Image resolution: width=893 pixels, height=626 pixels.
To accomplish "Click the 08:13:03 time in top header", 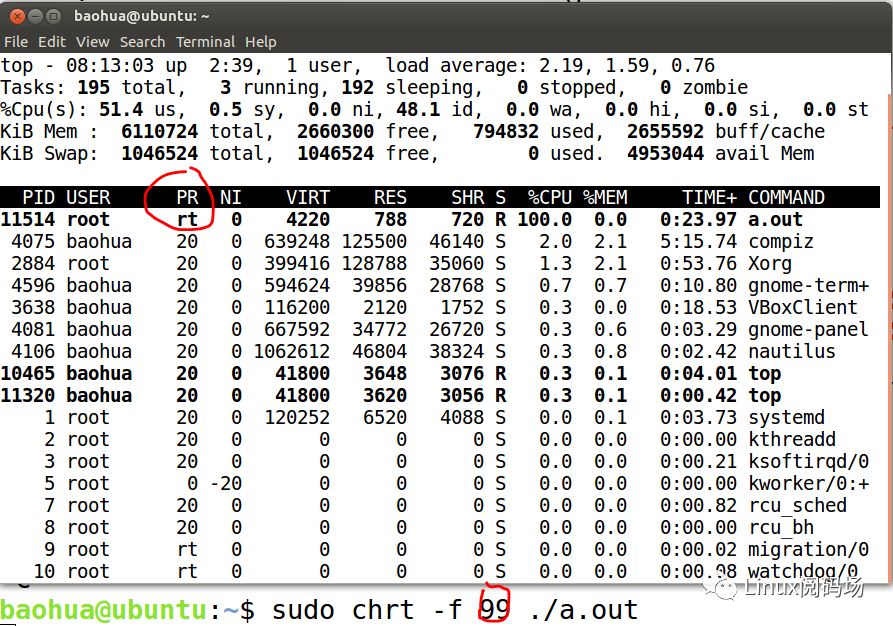I will click(110, 66).
